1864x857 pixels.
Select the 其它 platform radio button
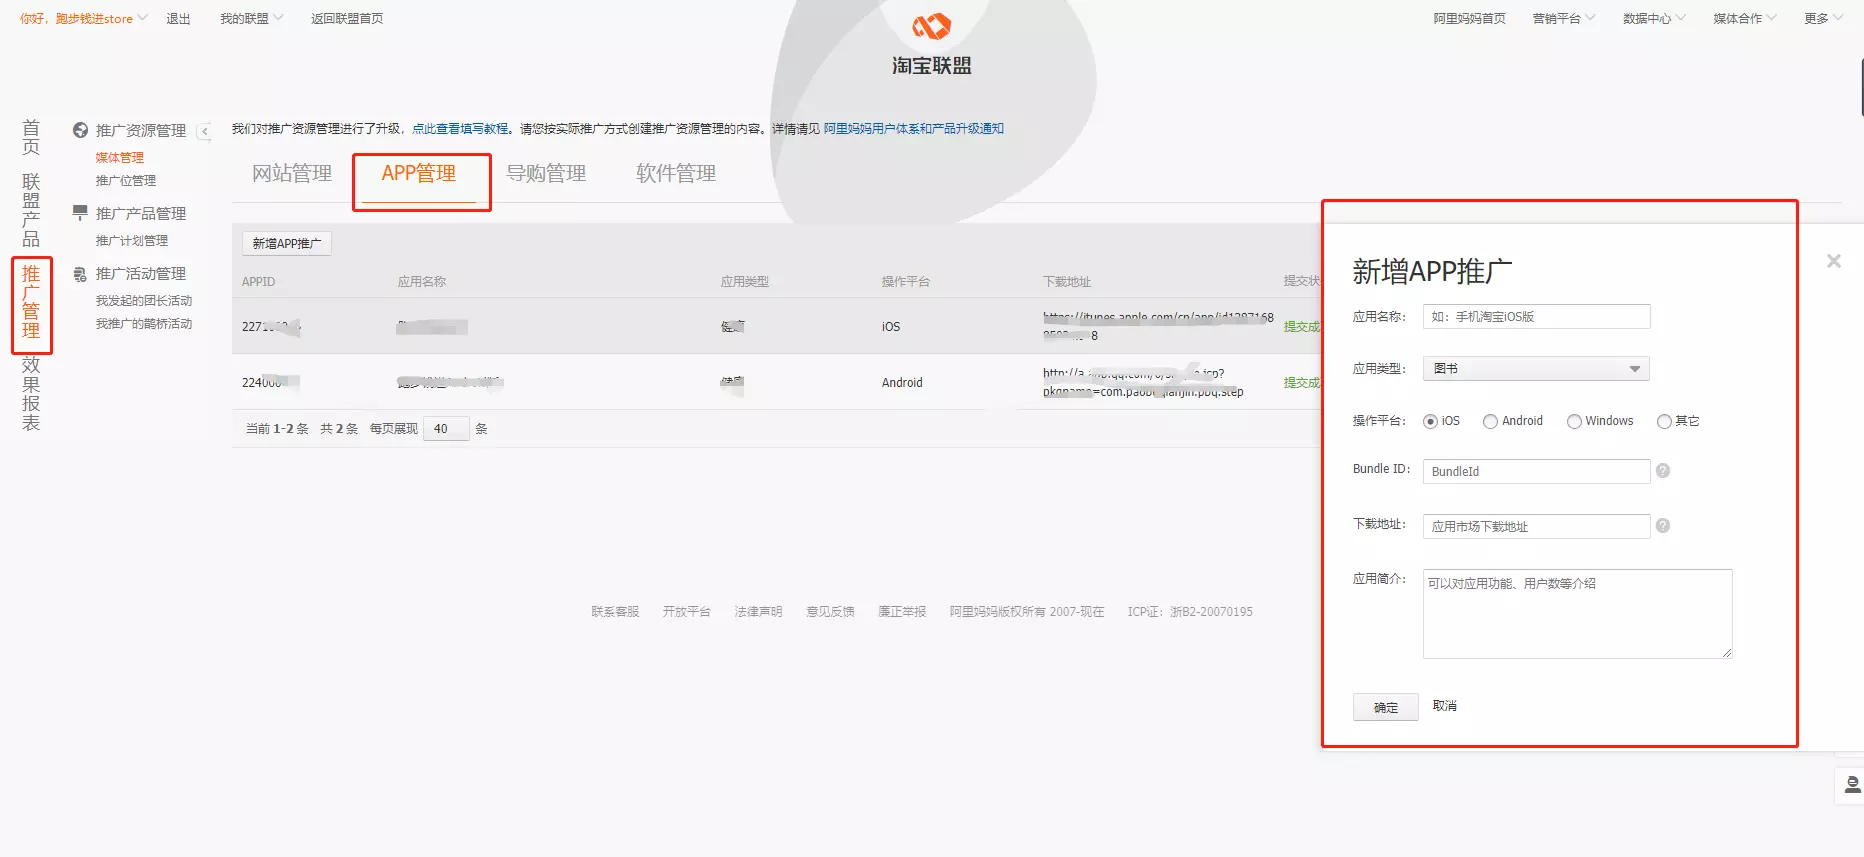point(1664,422)
